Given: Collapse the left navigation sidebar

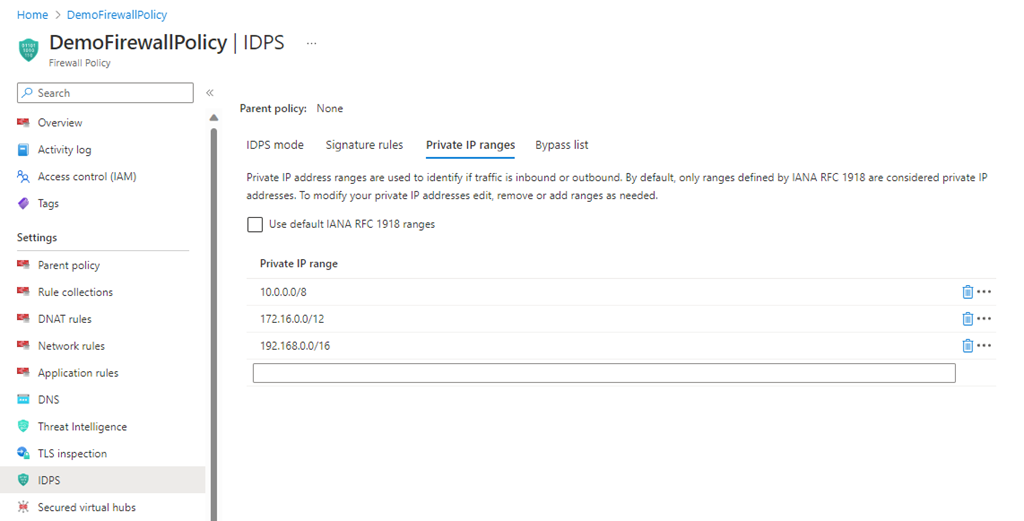Looking at the screenshot, I should tap(210, 93).
